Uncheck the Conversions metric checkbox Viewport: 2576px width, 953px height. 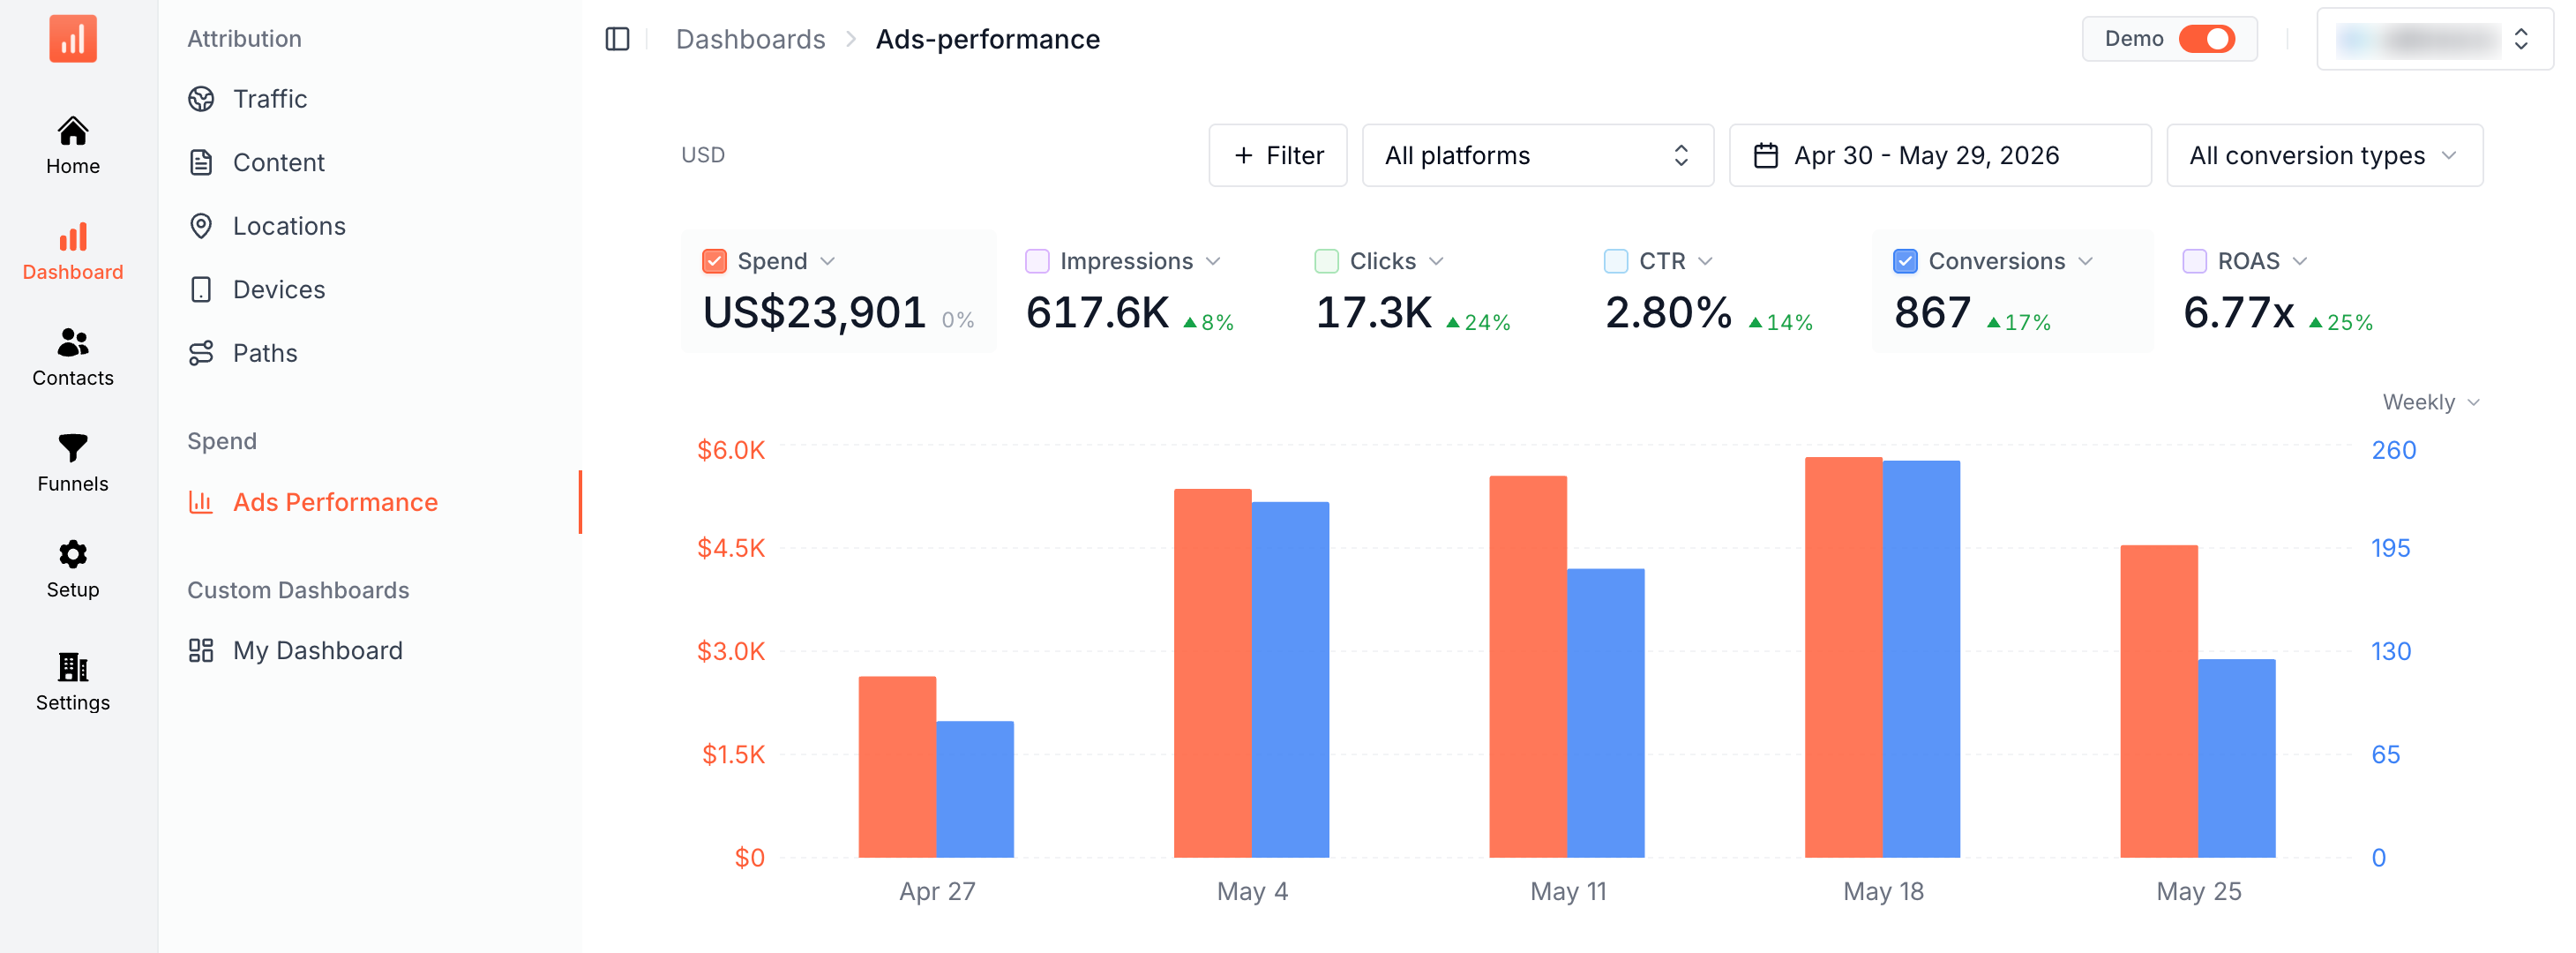[x=1904, y=261]
